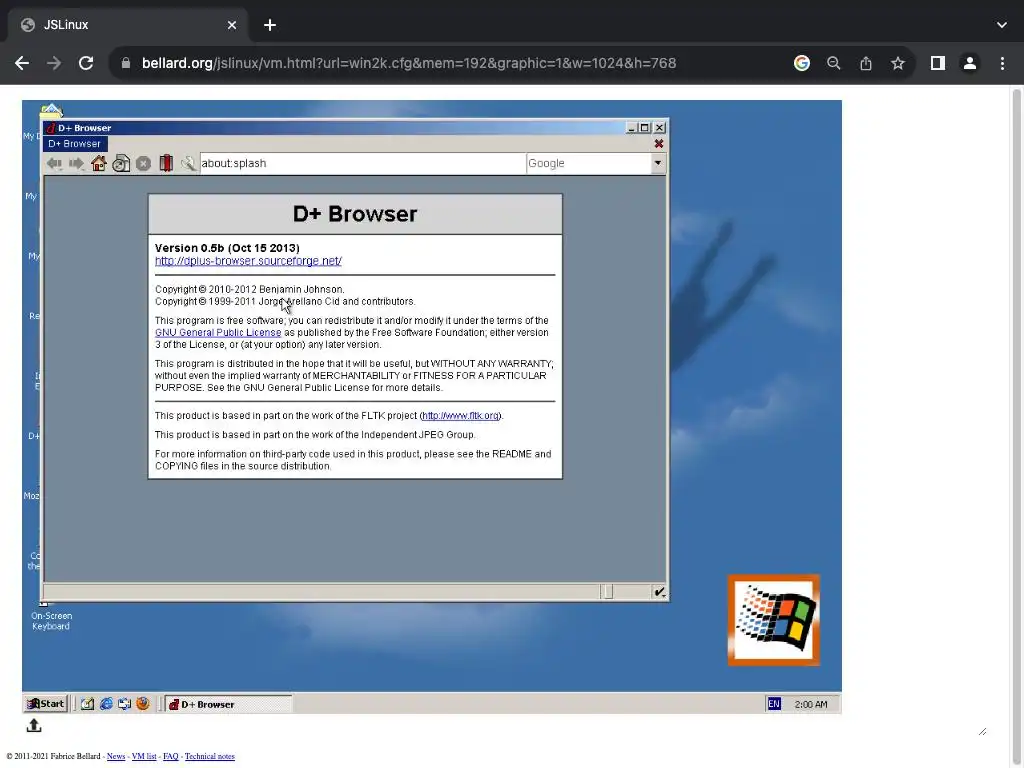Open the http://www.fltk.org link
Image resolution: width=1024 pixels, height=768 pixels.
[x=460, y=415]
